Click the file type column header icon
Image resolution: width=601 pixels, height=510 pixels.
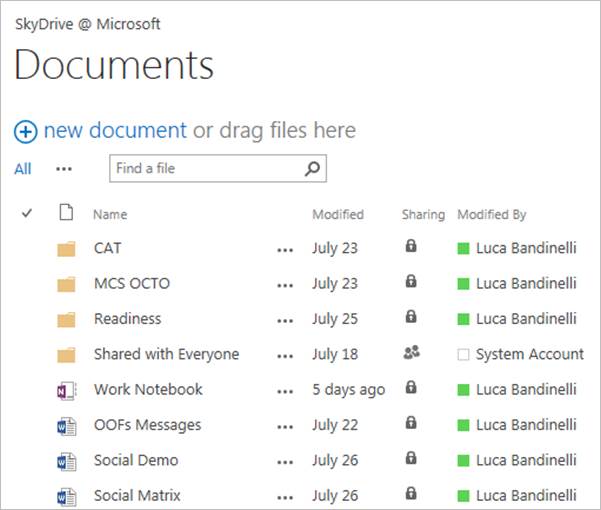[66, 212]
